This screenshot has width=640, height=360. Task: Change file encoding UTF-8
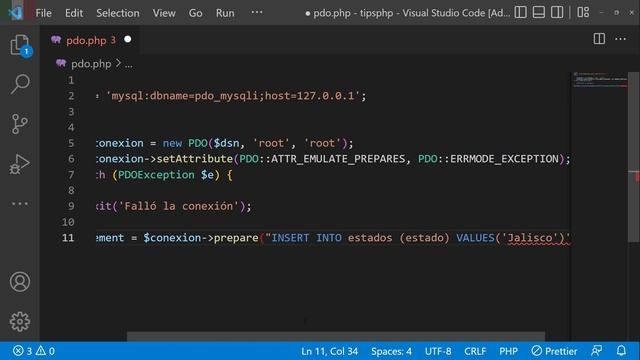click(x=438, y=351)
